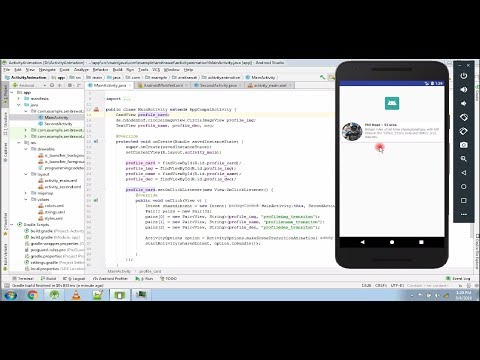The width and height of the screenshot is (480, 360).
Task: Tap the green Android logo in app
Action: pos(392,103)
